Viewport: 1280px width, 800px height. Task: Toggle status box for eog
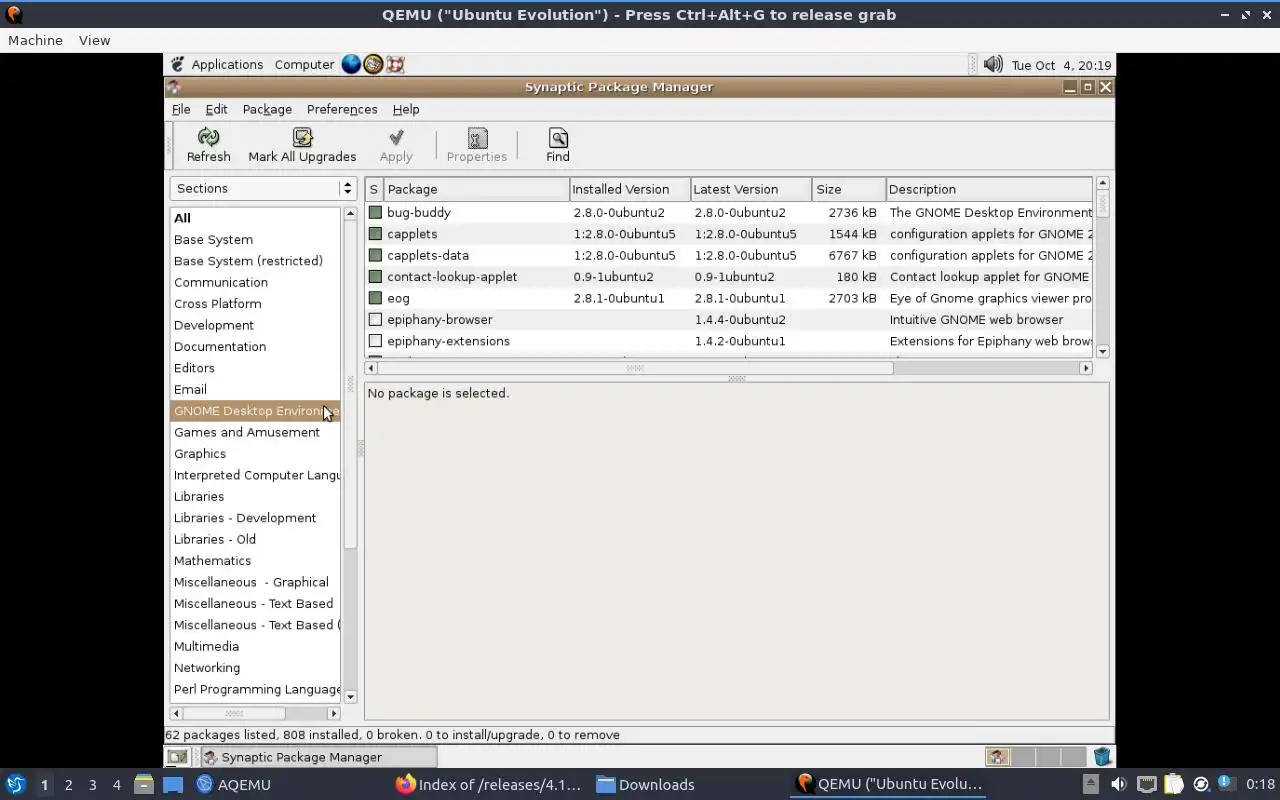(x=375, y=298)
